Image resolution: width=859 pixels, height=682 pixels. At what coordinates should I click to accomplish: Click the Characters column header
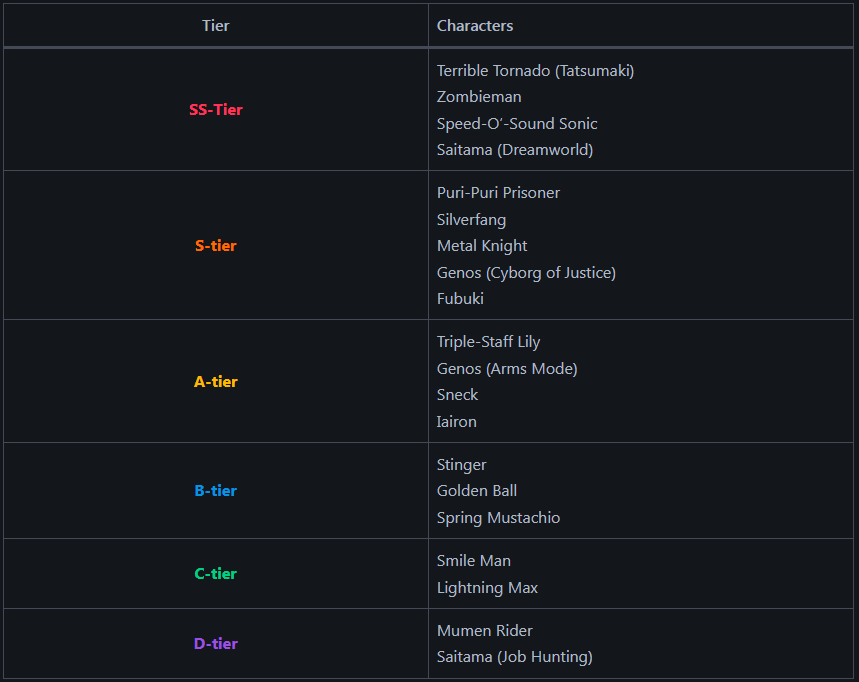[475, 26]
